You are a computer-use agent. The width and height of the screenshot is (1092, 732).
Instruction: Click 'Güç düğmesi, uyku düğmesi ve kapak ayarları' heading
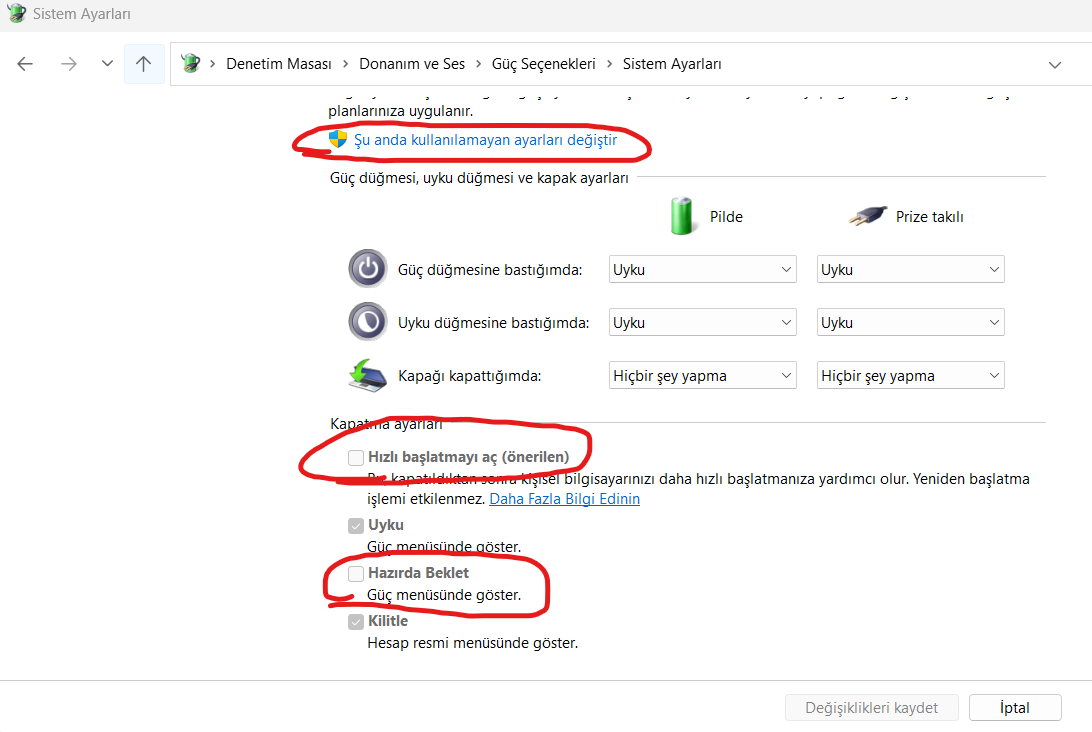click(x=479, y=178)
